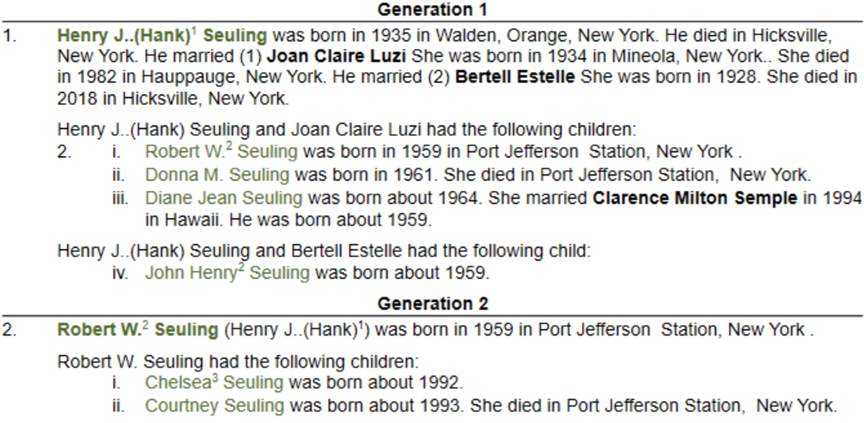Click the bold name Bertell Estelle
This screenshot has width=864, height=423.
pos(515,78)
